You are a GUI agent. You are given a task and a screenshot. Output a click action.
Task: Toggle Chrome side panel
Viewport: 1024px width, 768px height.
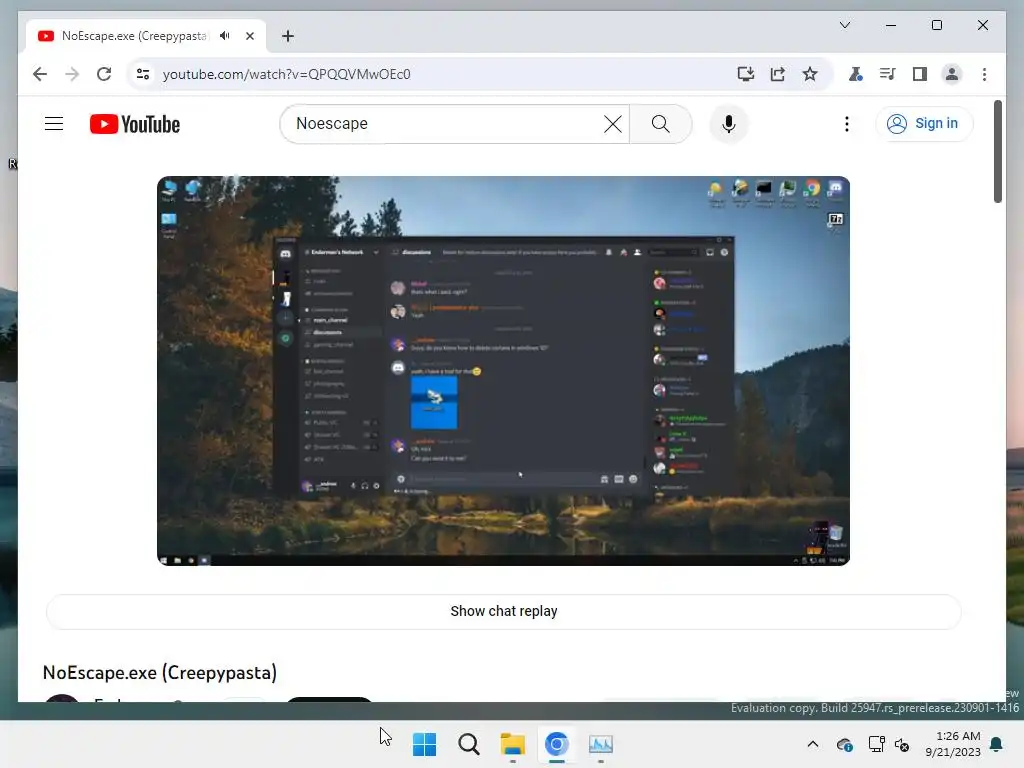point(920,74)
